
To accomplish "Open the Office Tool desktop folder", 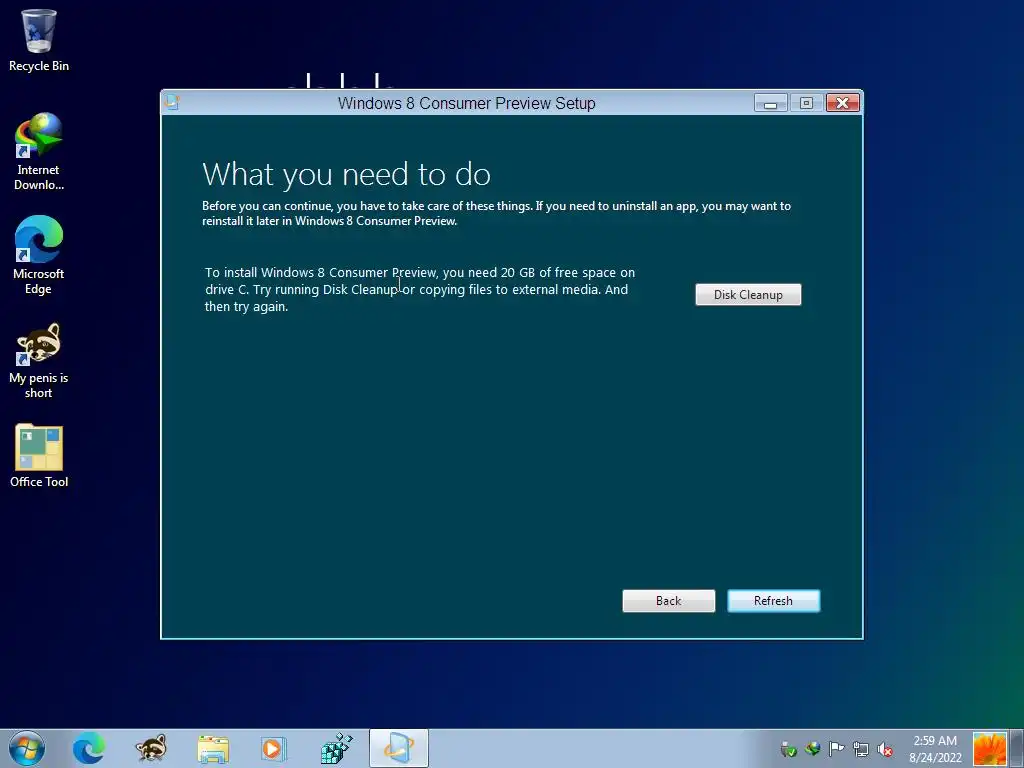I will coord(39,456).
